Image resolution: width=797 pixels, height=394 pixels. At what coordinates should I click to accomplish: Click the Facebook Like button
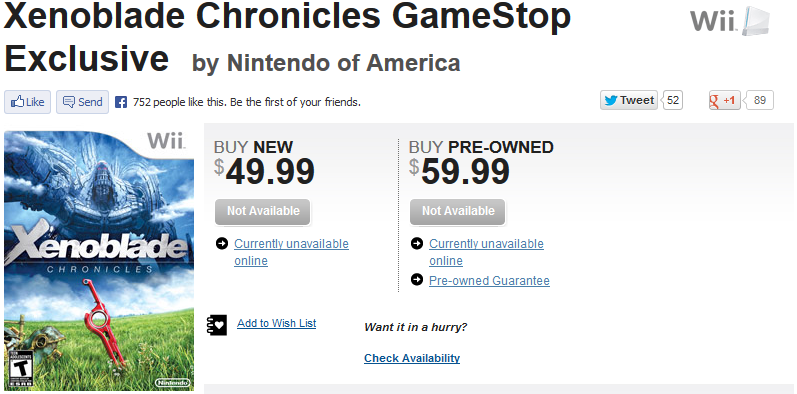[x=27, y=102]
